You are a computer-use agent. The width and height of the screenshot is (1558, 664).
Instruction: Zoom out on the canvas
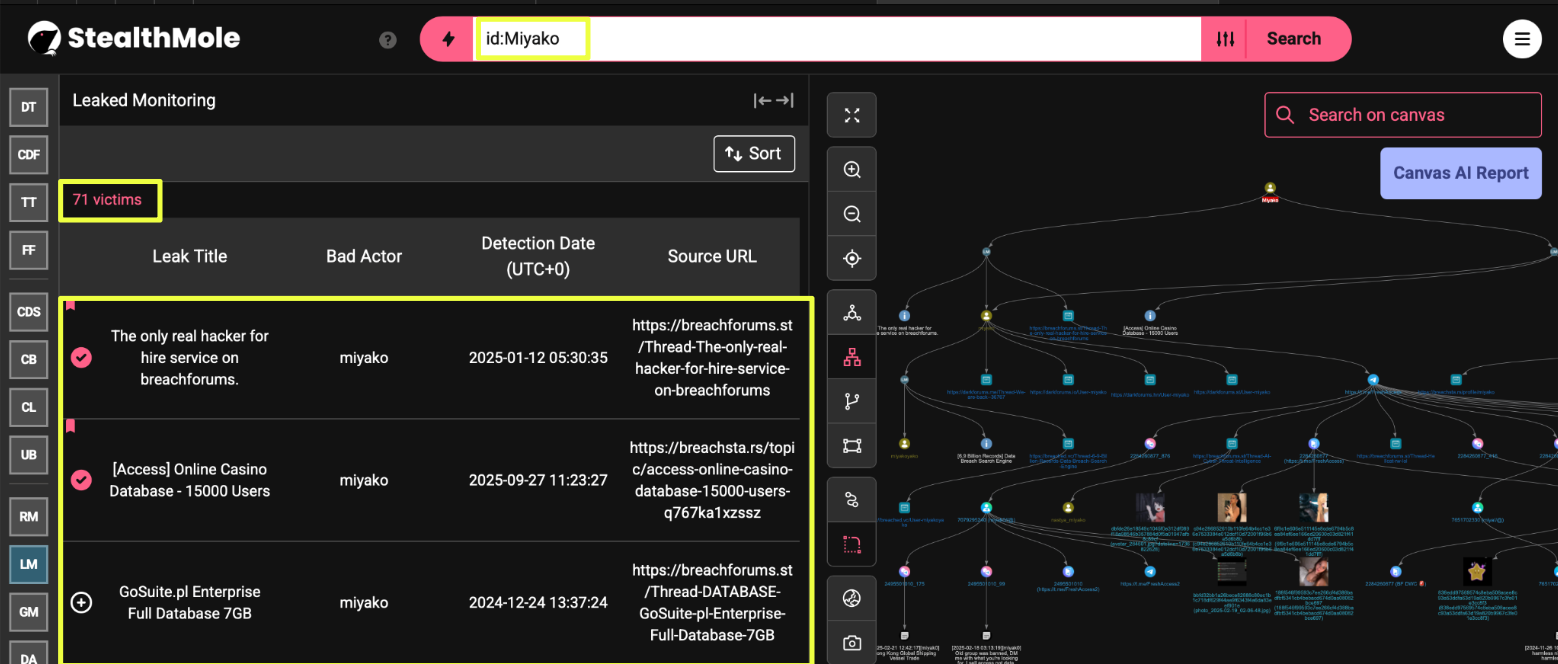(852, 214)
